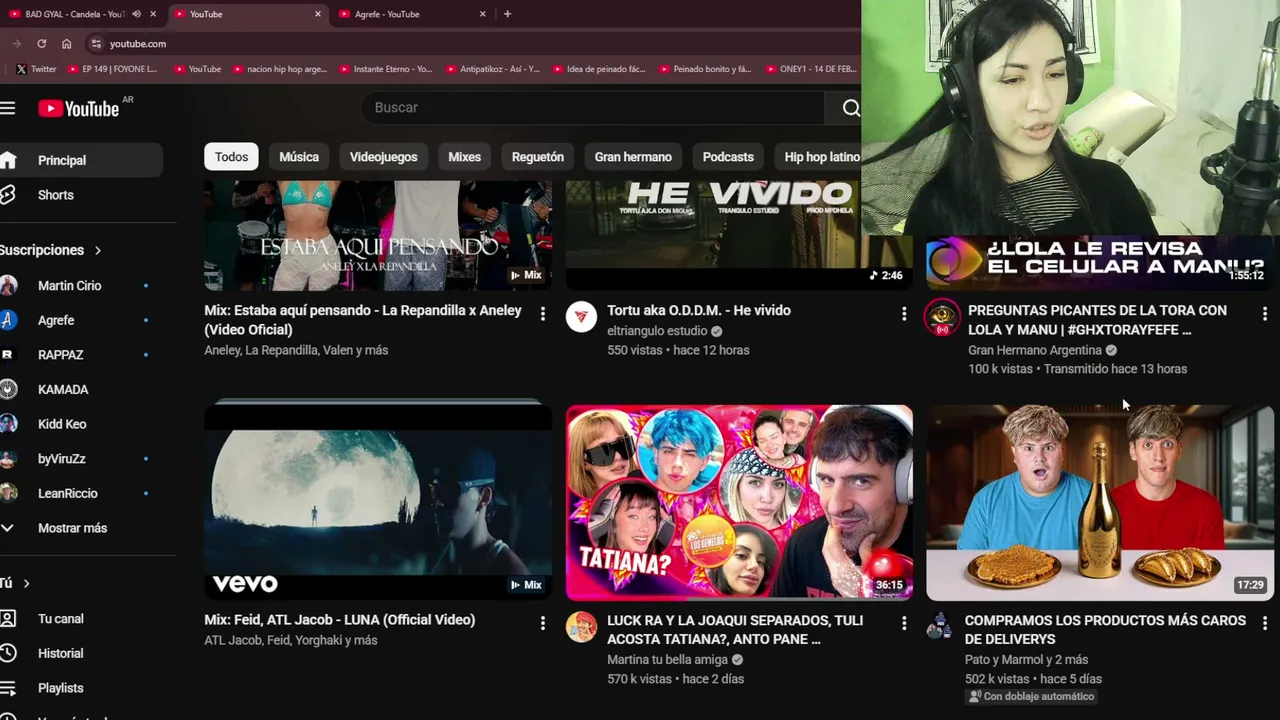Click the browser home button
Screen dimensions: 1280x720
(x=67, y=44)
